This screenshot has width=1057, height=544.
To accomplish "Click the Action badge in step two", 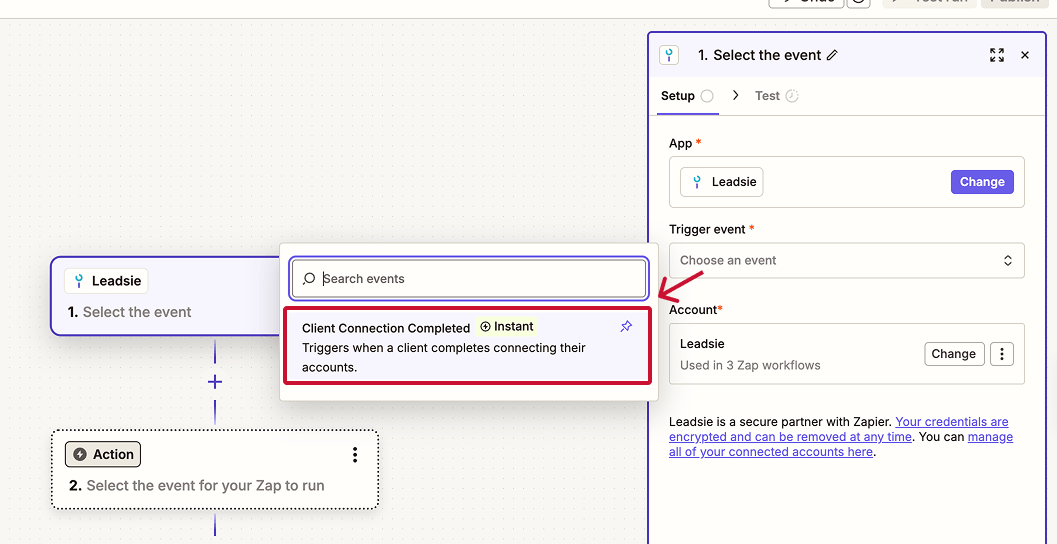I will pos(102,454).
